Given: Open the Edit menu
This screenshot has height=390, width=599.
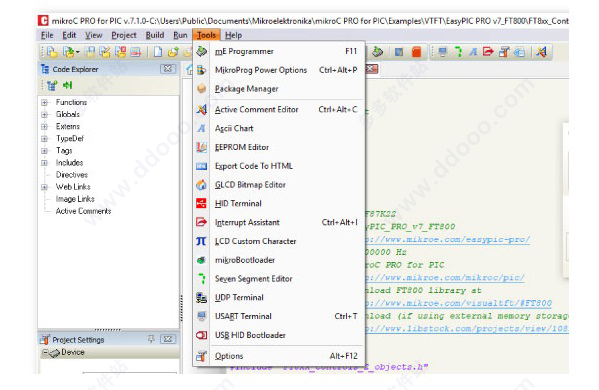Looking at the screenshot, I should click(69, 35).
